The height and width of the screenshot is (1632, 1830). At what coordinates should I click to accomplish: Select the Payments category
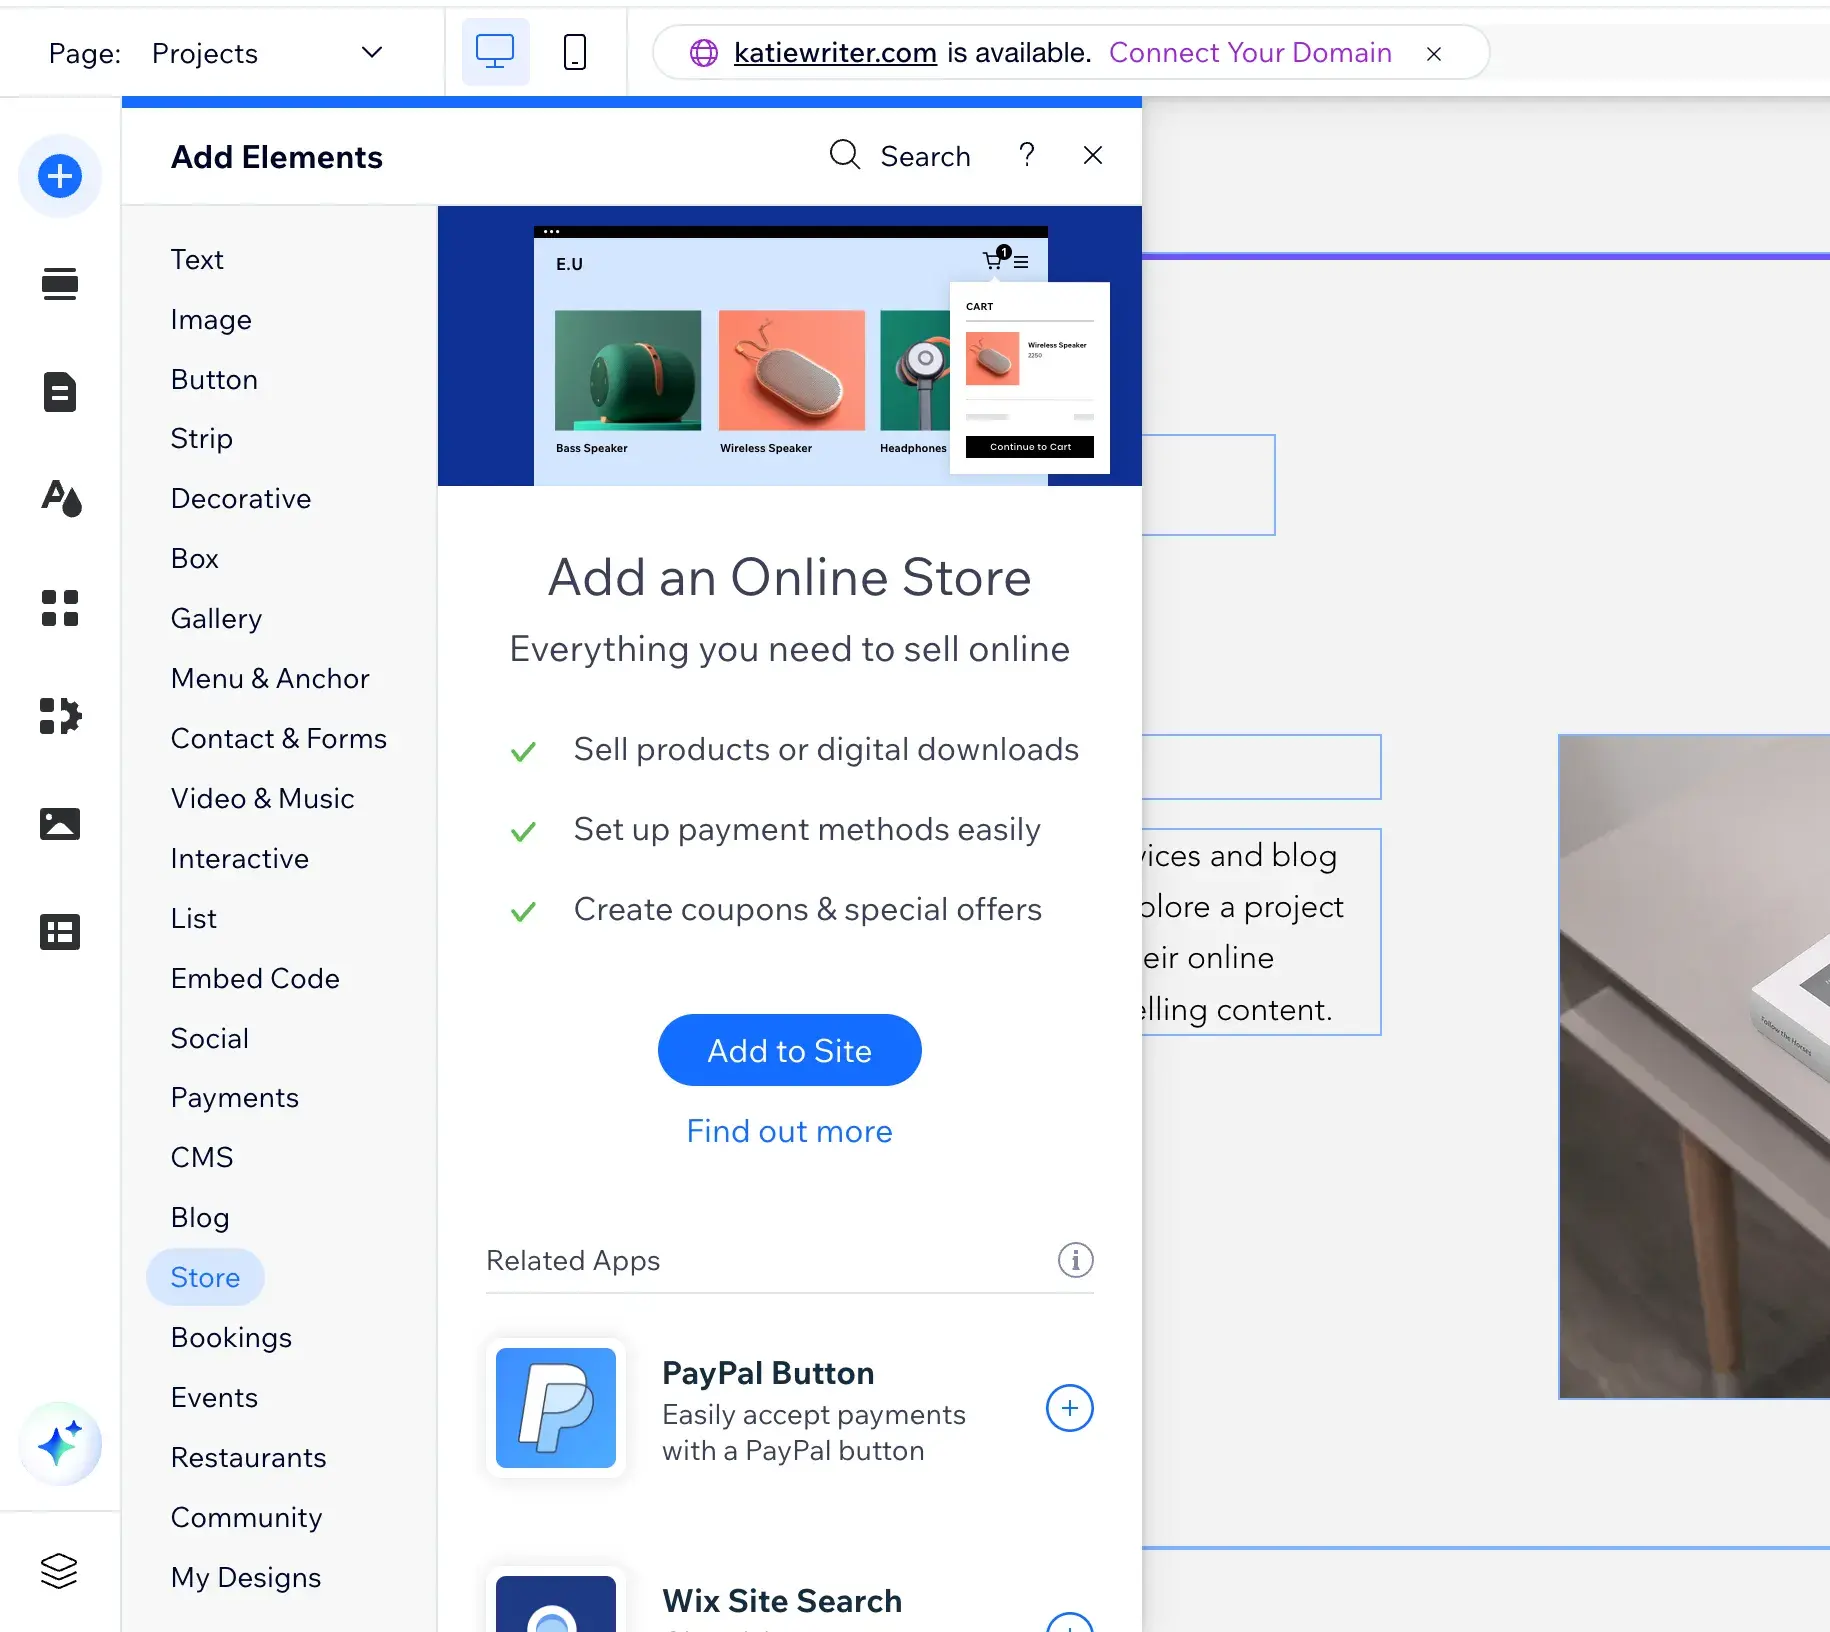[234, 1098]
